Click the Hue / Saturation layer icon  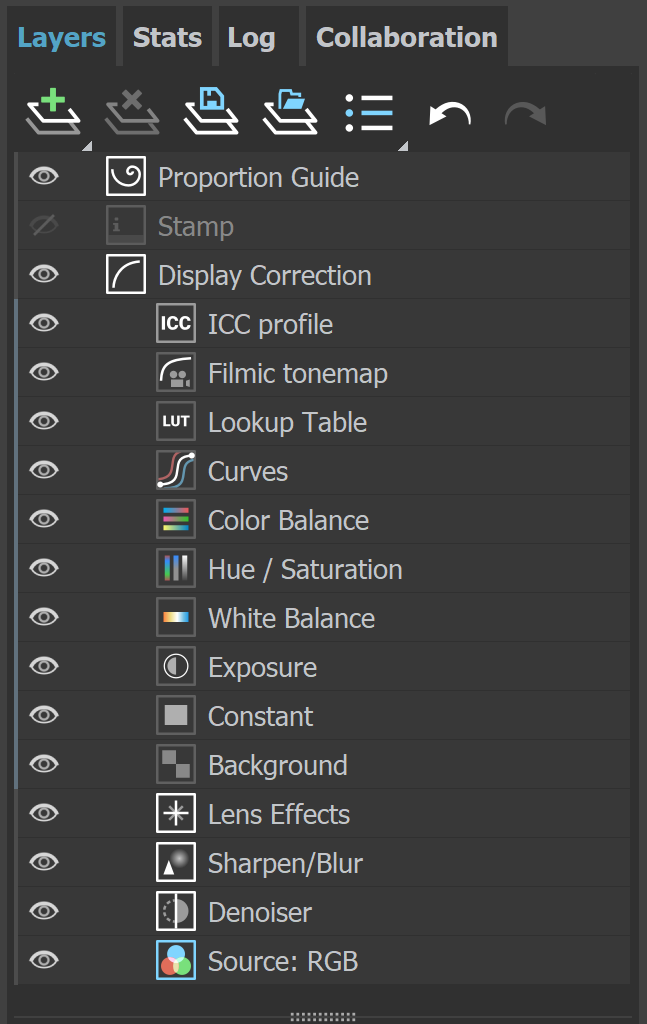tap(175, 568)
